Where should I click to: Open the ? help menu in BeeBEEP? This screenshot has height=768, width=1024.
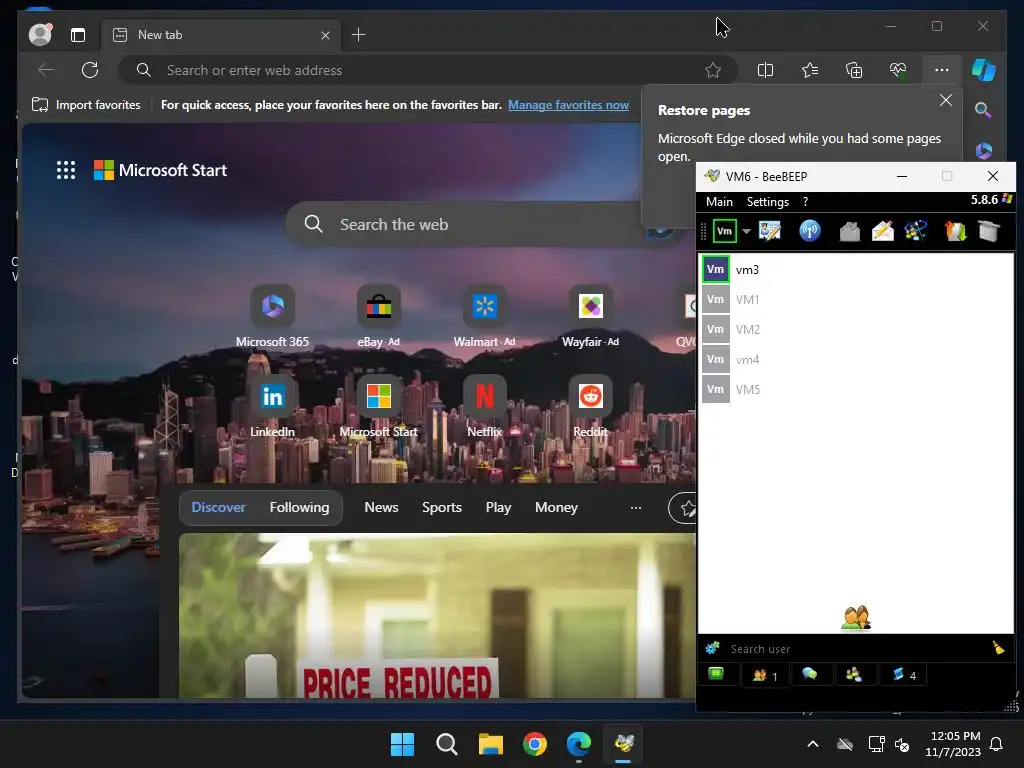(805, 202)
